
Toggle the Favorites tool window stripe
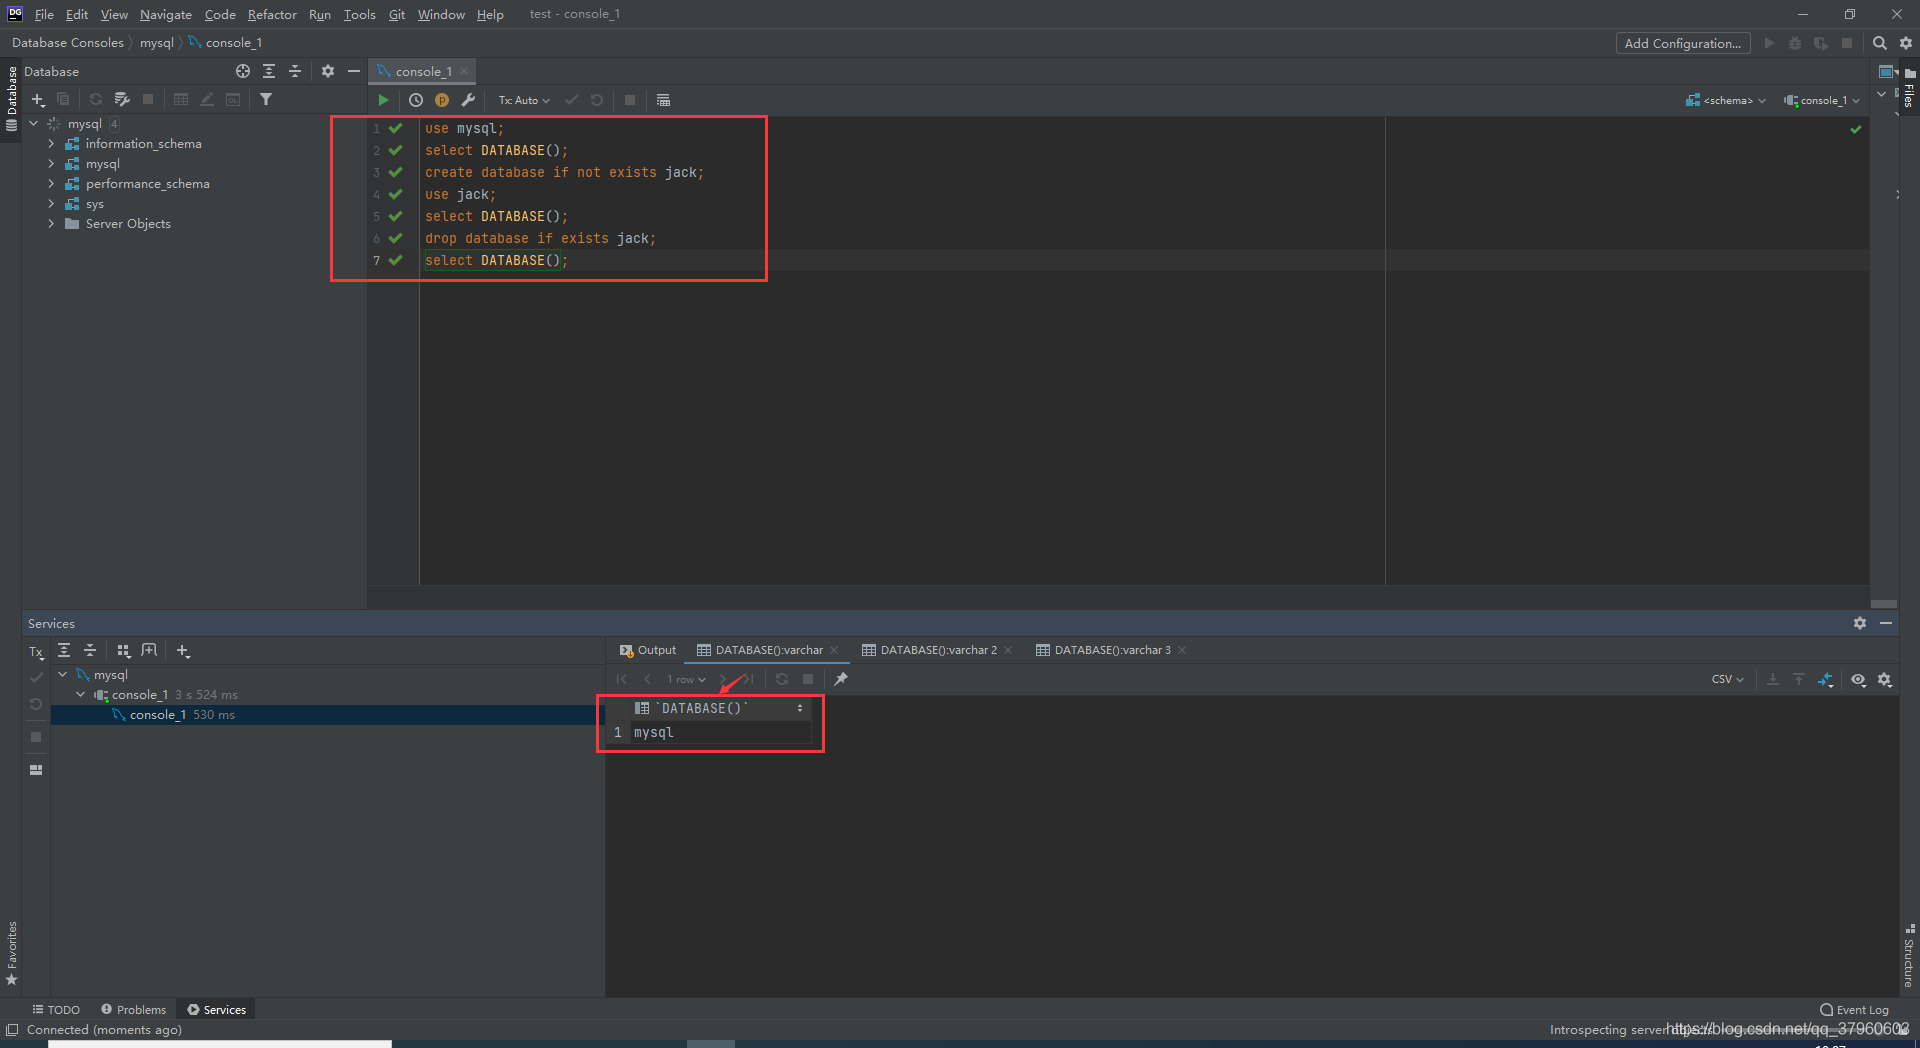[x=12, y=953]
